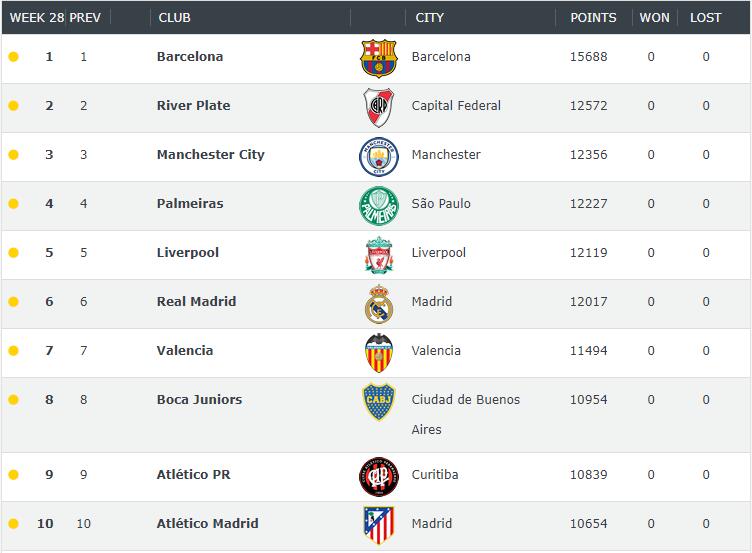Screen dimensions: 752x553
Task: Select the WON column header
Action: (654, 18)
